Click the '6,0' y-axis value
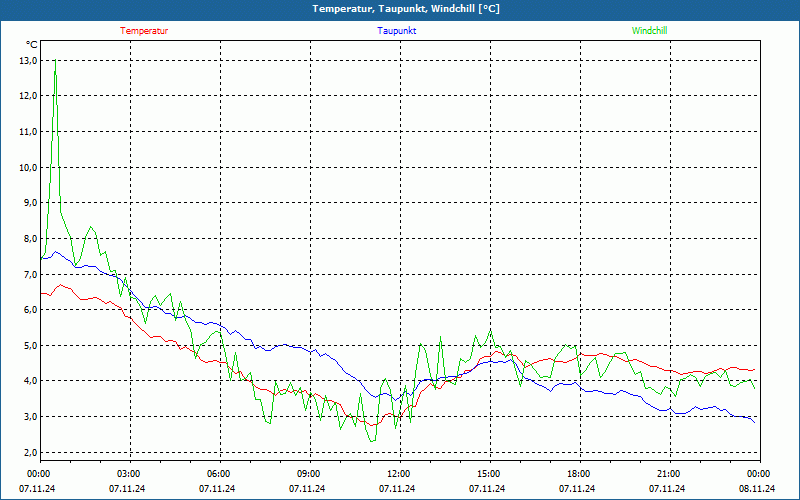The height and width of the screenshot is (500, 800). (30, 310)
